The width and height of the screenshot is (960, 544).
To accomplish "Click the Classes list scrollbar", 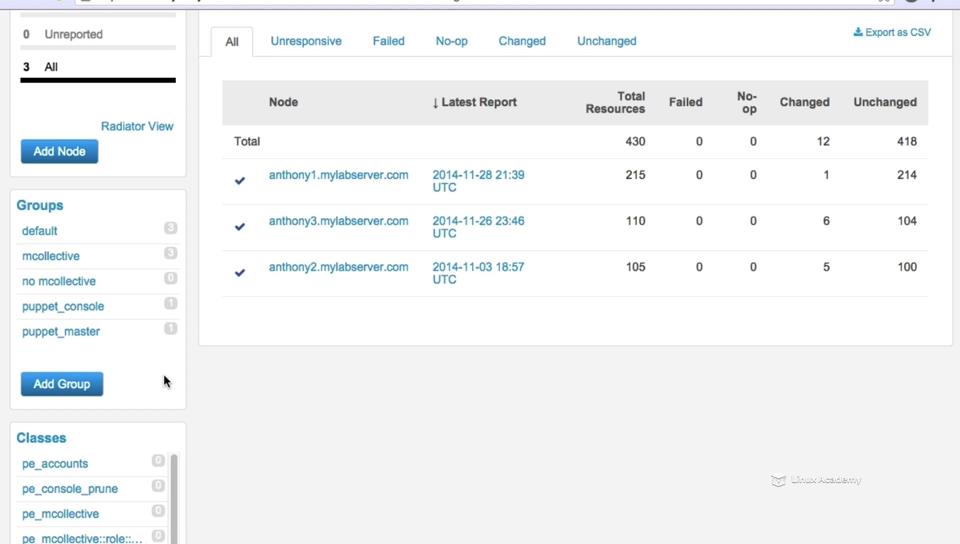I will [174, 499].
